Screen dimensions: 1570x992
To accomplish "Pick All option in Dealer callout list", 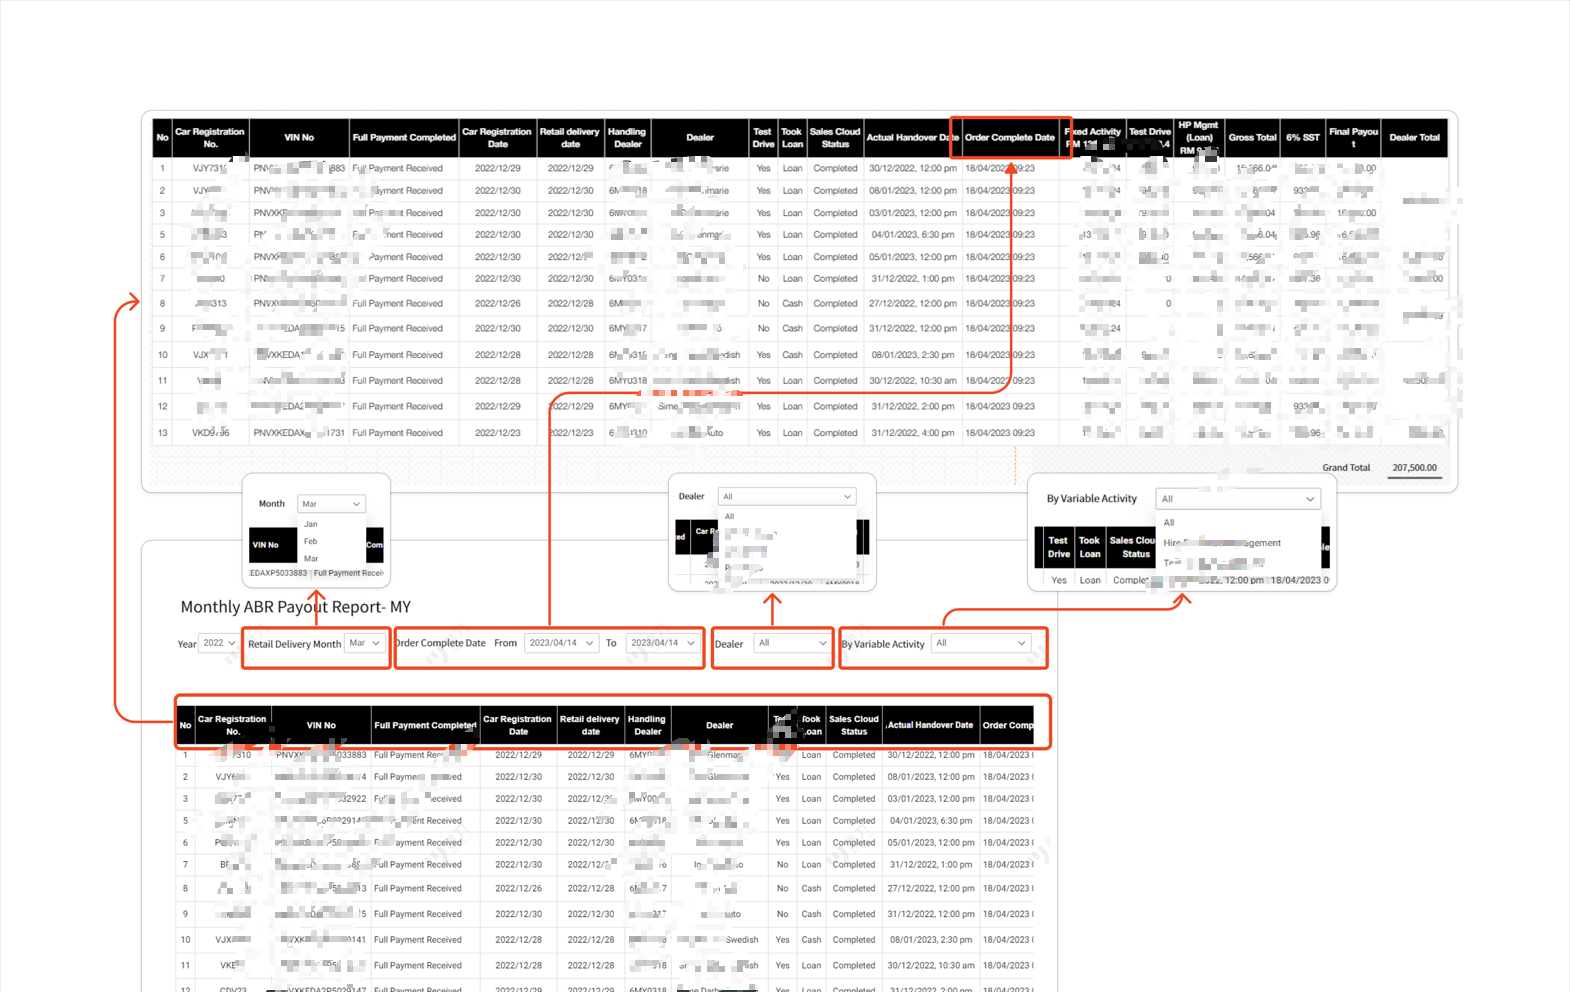I will coord(729,516).
